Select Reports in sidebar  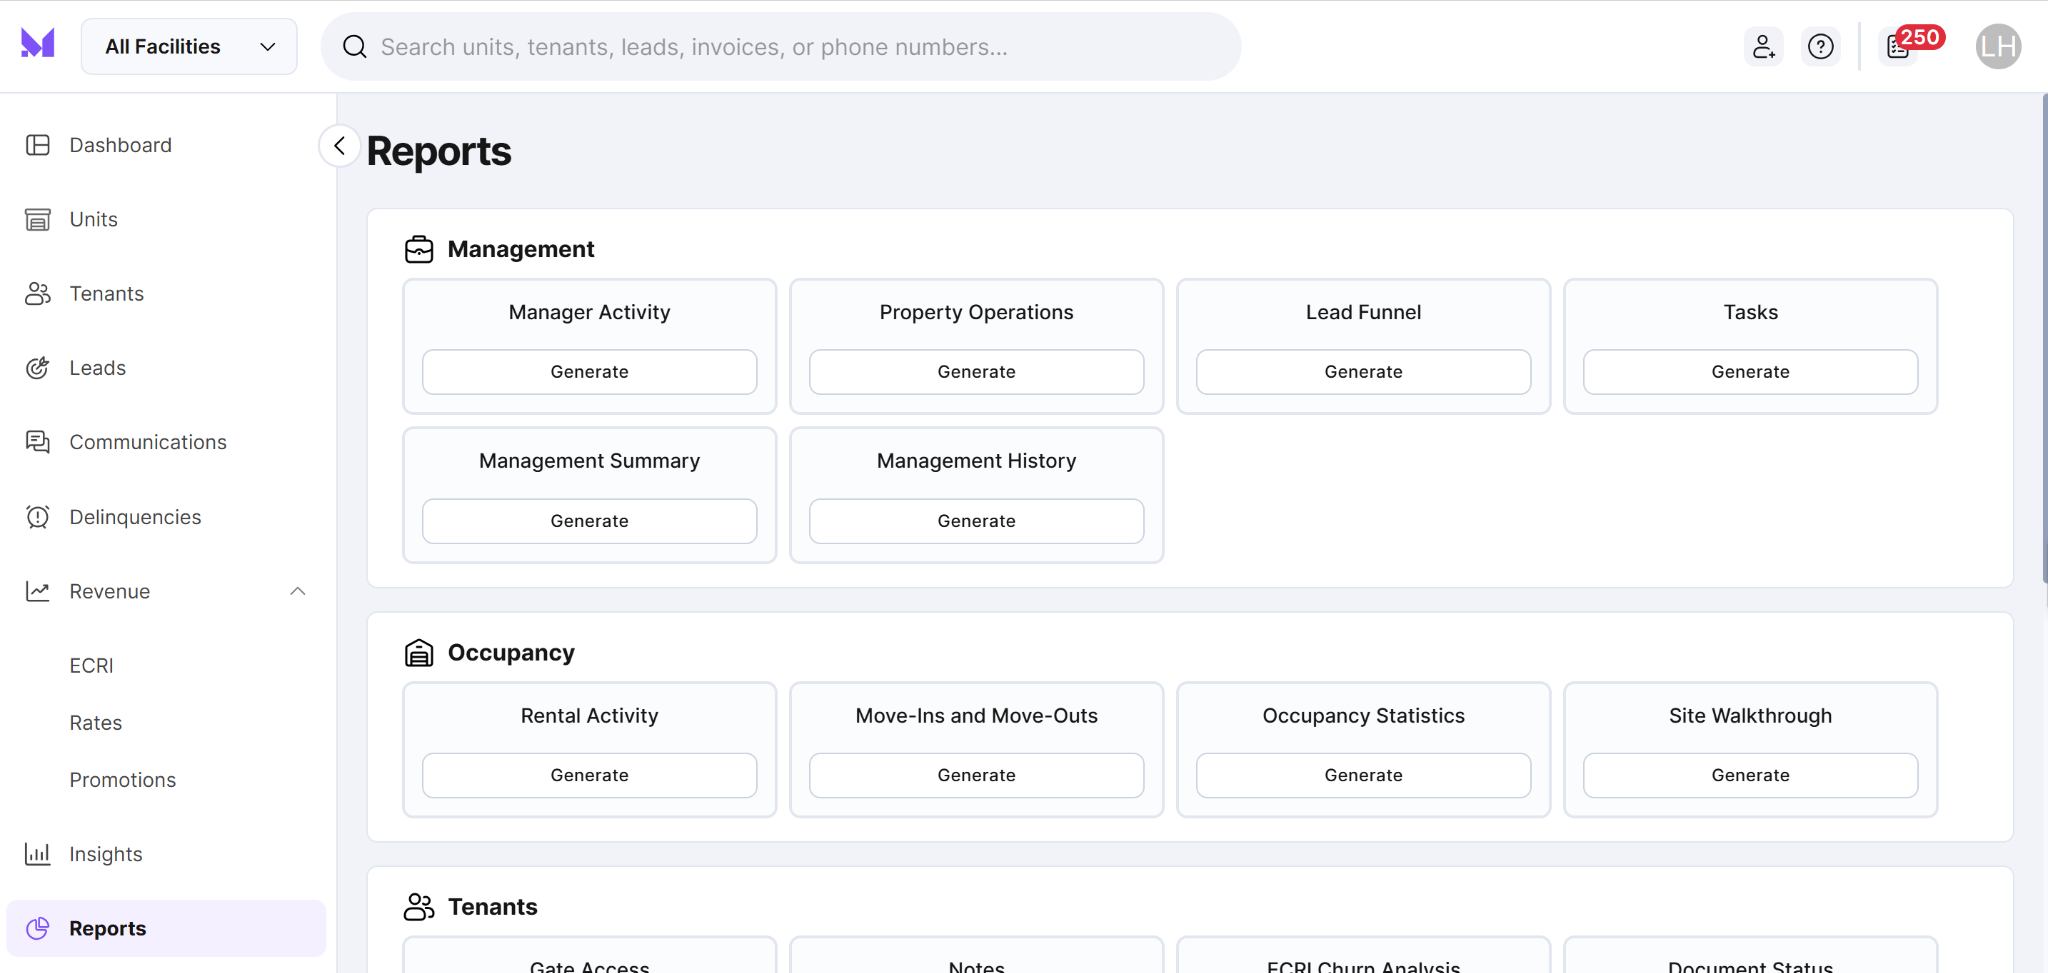[x=166, y=928]
